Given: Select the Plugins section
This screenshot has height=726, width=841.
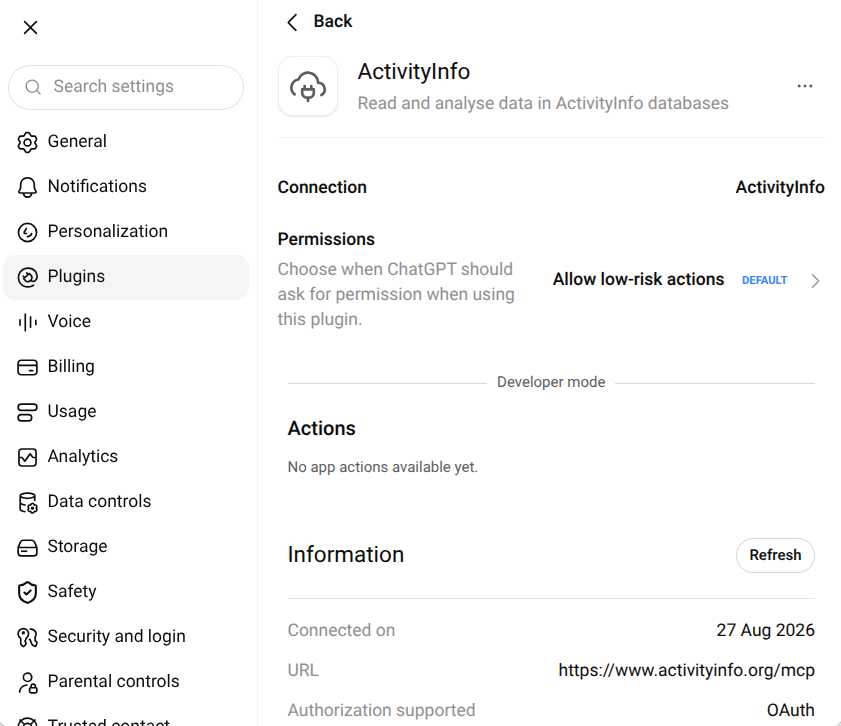Looking at the screenshot, I should [126, 277].
